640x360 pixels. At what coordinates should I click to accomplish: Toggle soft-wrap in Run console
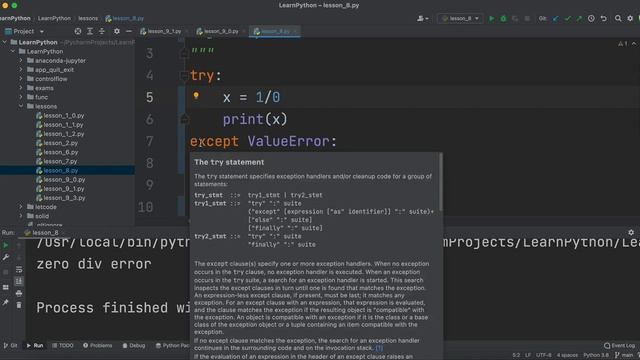[x=19, y=269]
